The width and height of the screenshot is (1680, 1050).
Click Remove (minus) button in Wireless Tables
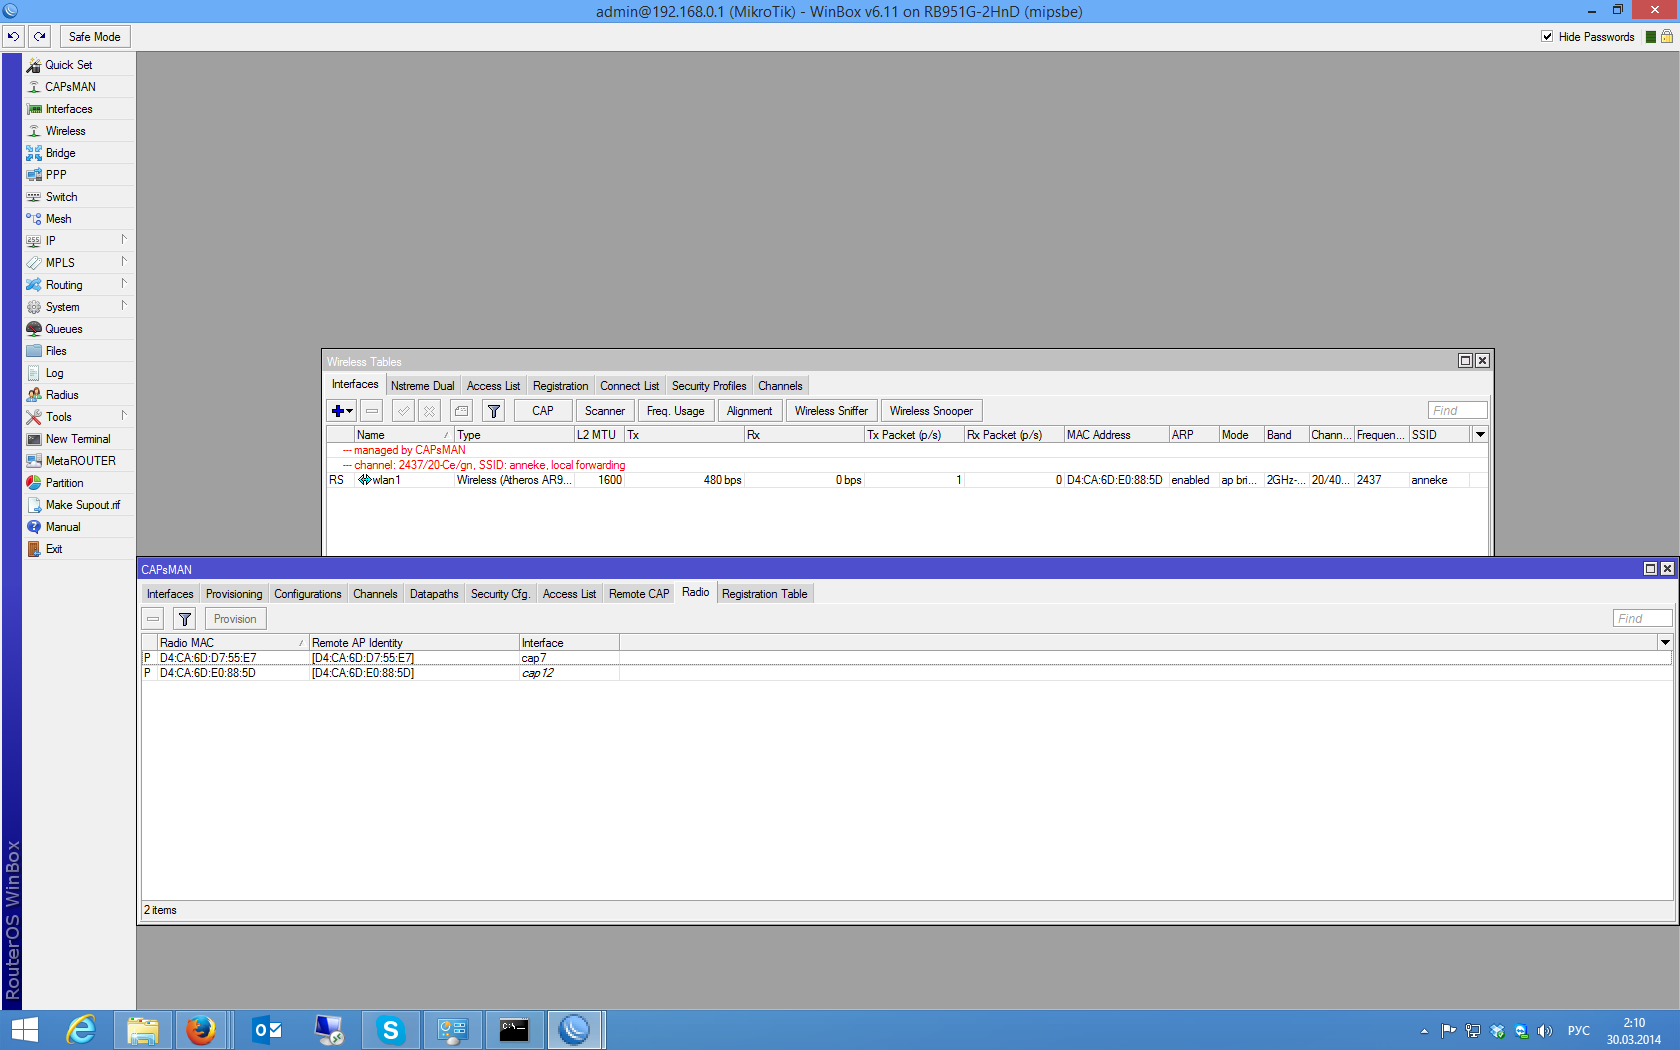pyautogui.click(x=372, y=411)
